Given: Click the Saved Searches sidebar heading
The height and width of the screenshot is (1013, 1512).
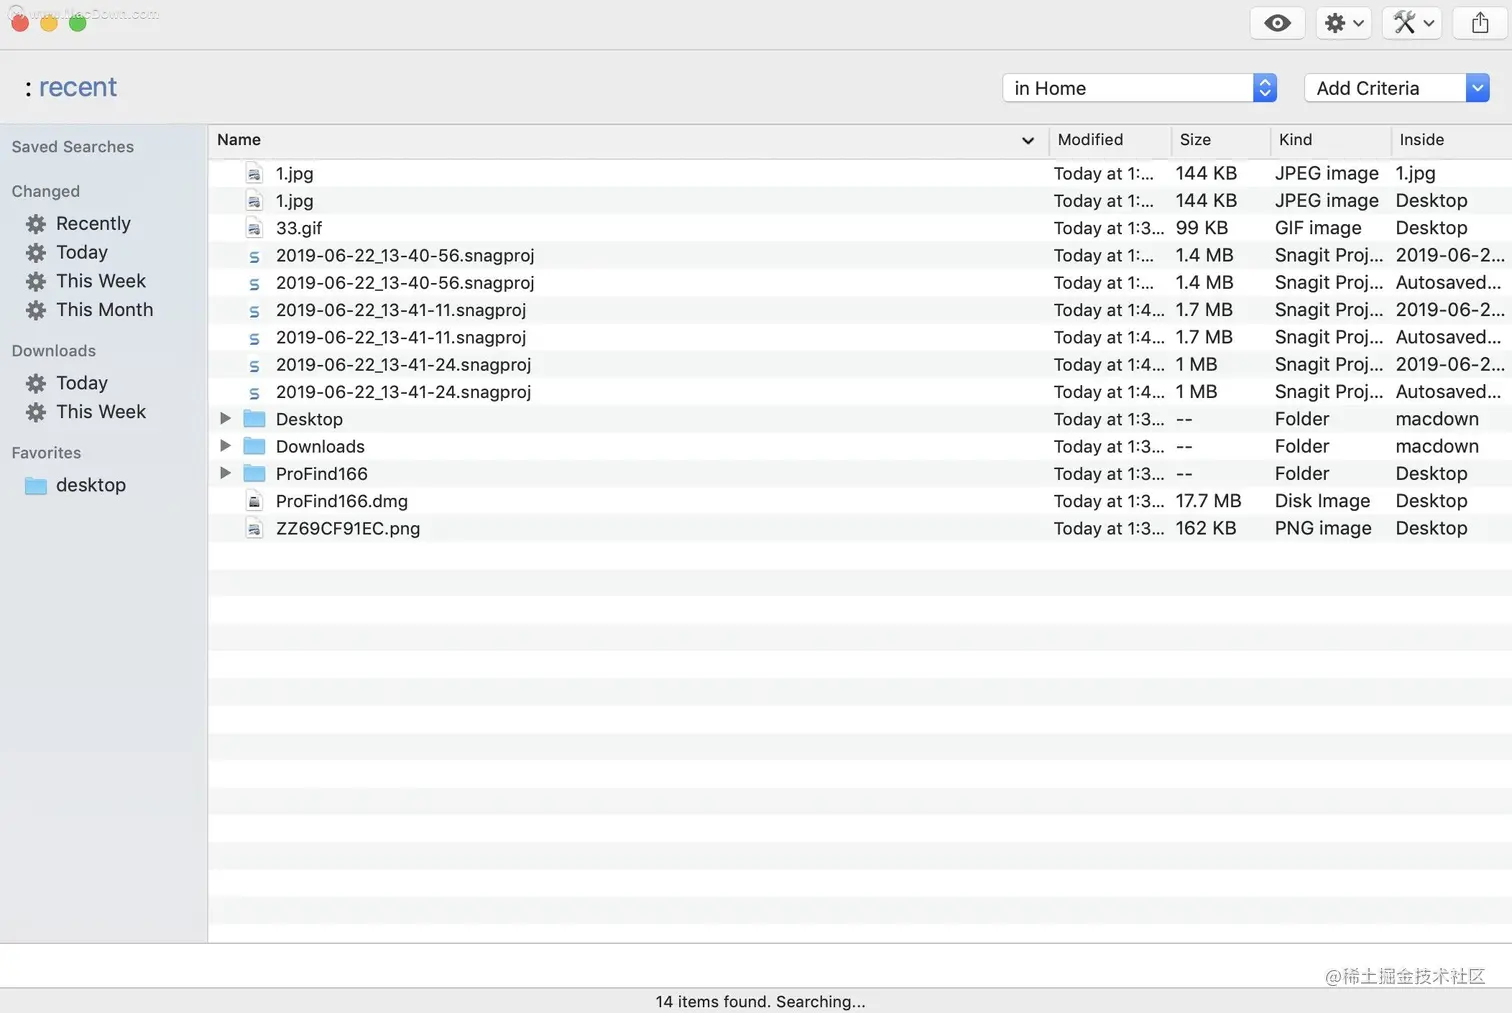Looking at the screenshot, I should [x=72, y=147].
